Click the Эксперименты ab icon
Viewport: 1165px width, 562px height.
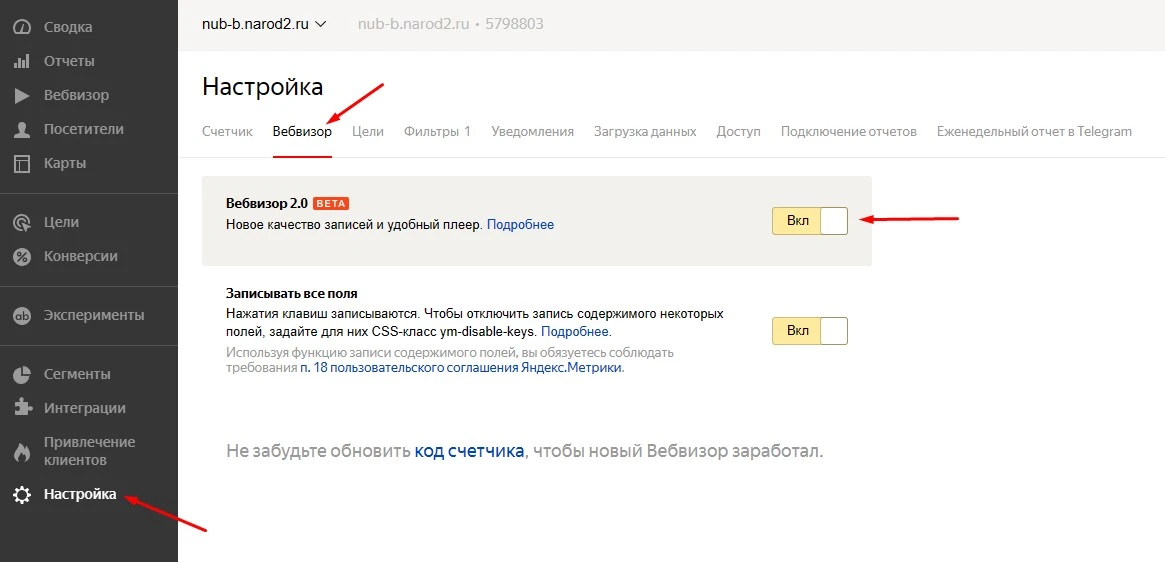22,316
